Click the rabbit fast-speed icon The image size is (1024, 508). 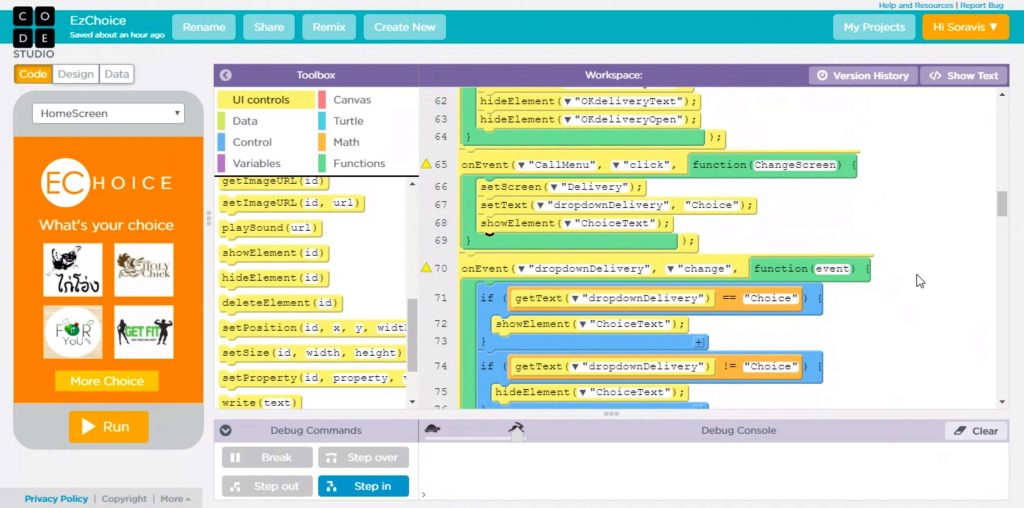[517, 428]
